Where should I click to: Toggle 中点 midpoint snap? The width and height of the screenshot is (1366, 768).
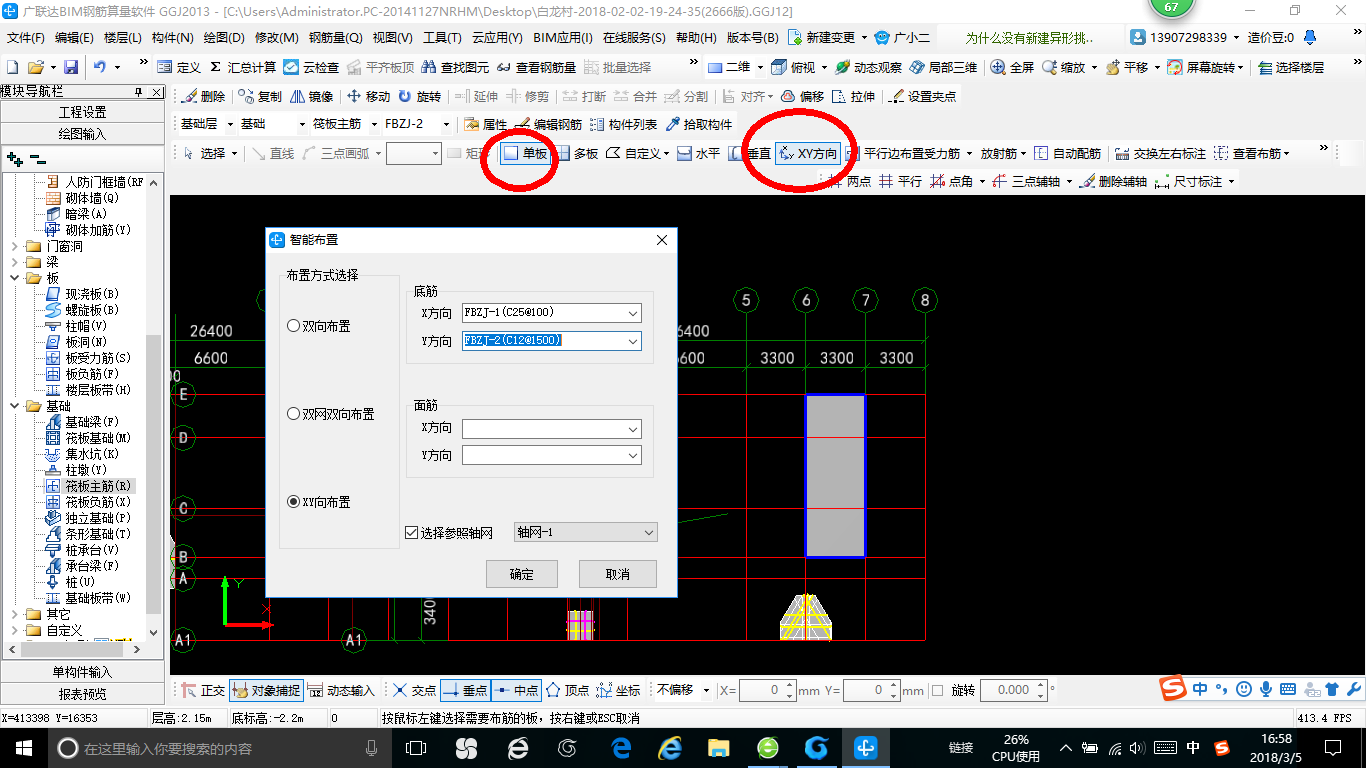pos(516,690)
